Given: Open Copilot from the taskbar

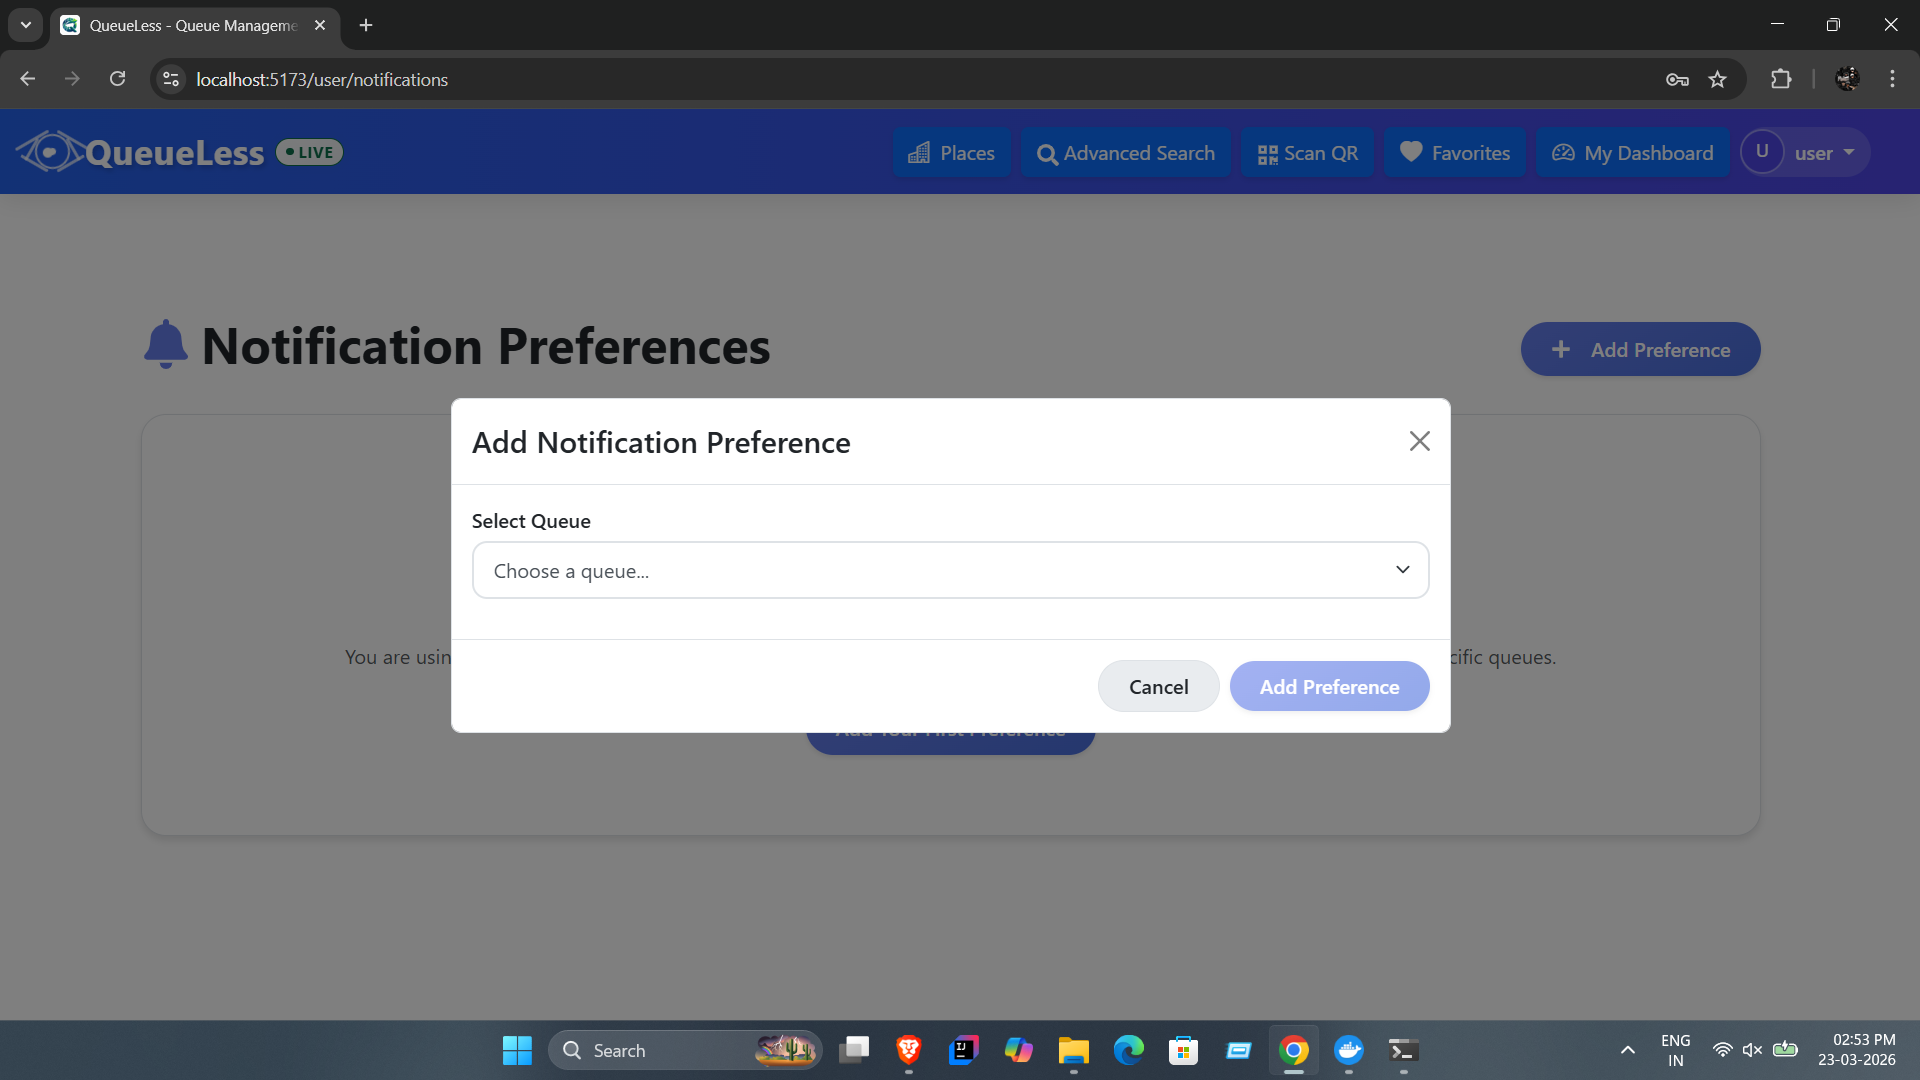Looking at the screenshot, I should [1019, 1050].
